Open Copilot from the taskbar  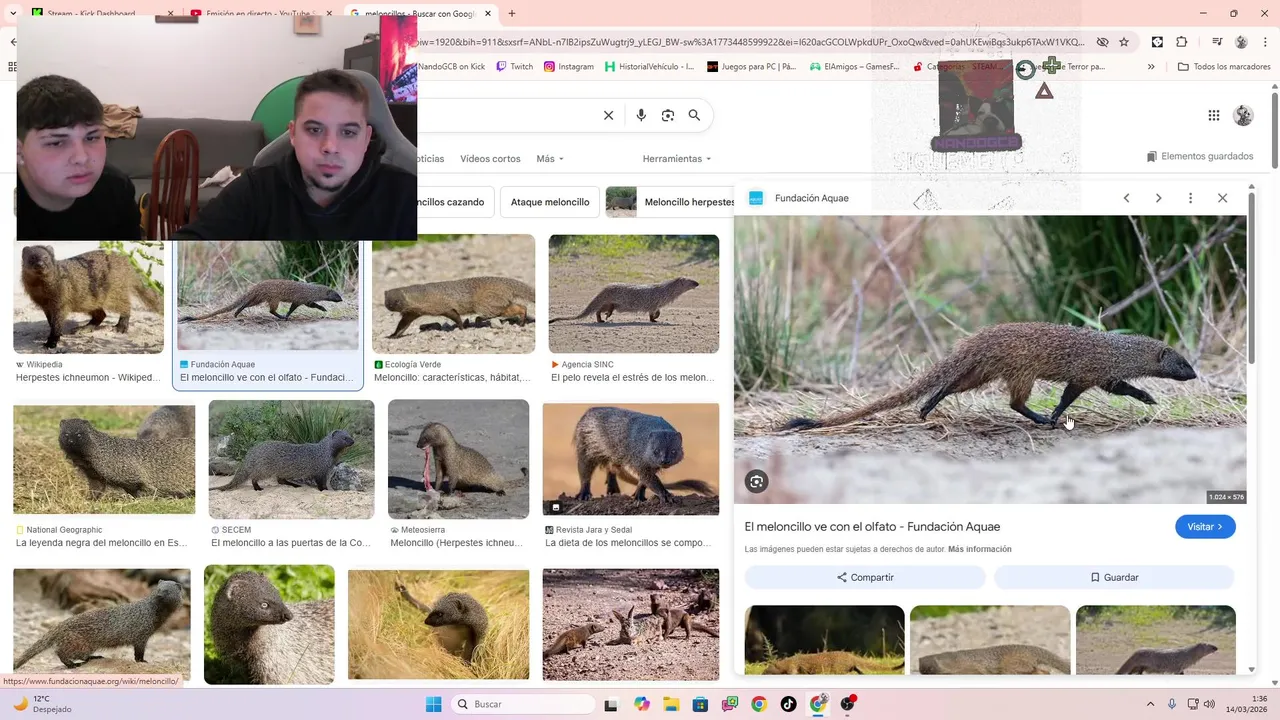[642, 704]
